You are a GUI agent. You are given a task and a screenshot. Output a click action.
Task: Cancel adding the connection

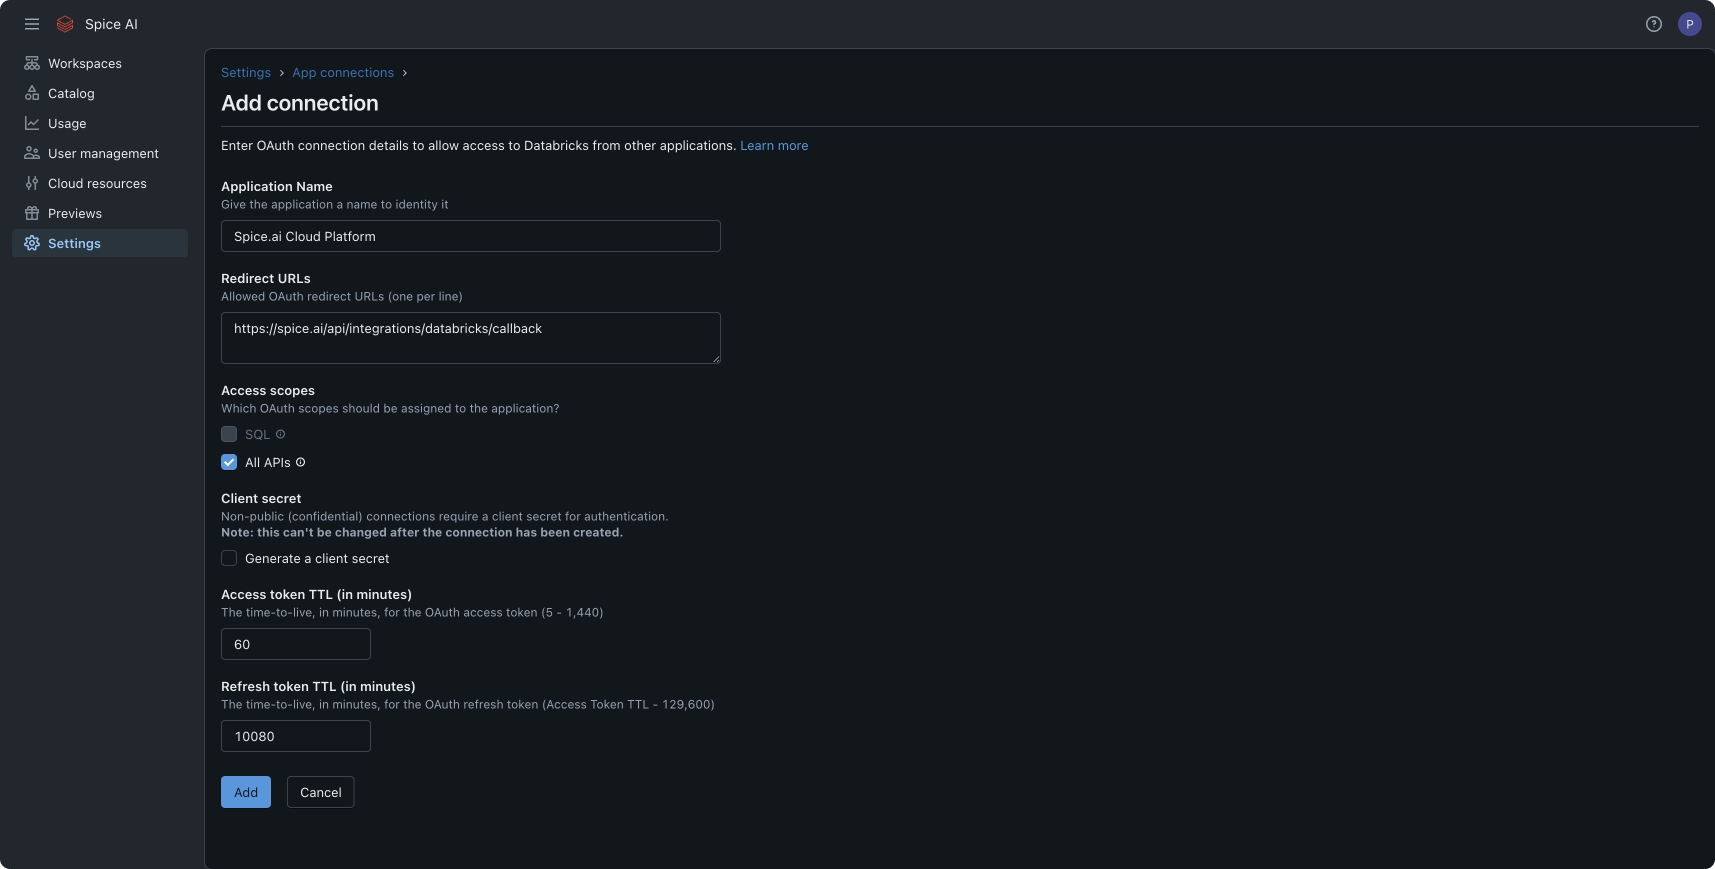coord(320,792)
